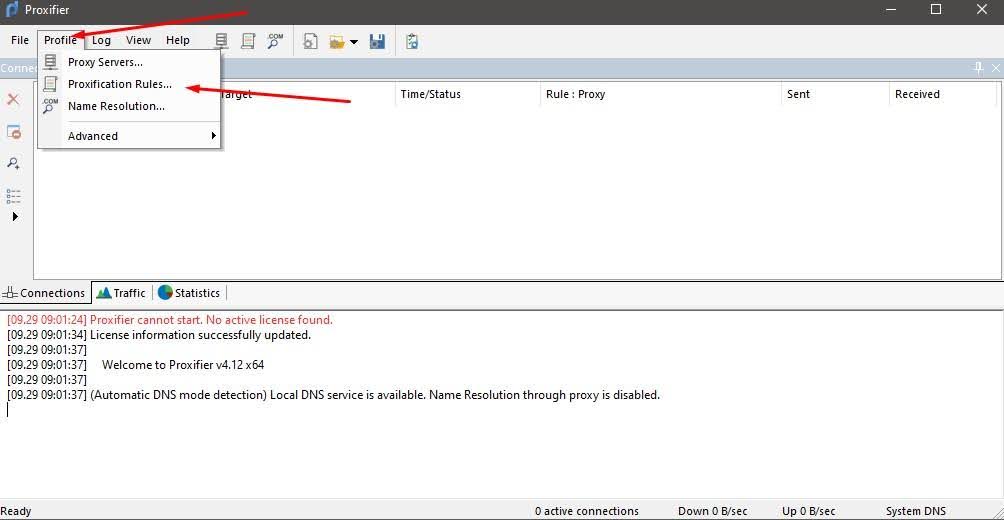Maximize the Proxifier window
Image resolution: width=1004 pixels, height=520 pixels.
coord(935,9)
